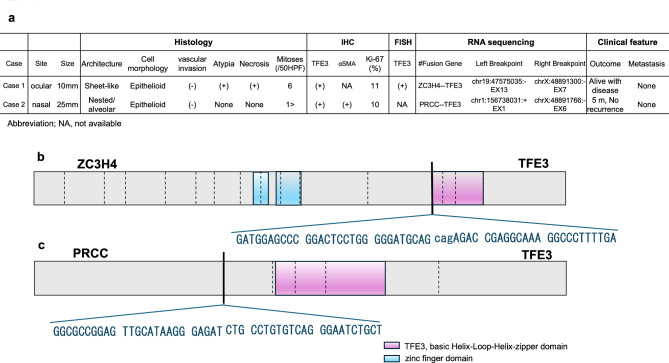Click the 'zinc finger domain' legend text
The image size is (669, 363).
(439, 359)
